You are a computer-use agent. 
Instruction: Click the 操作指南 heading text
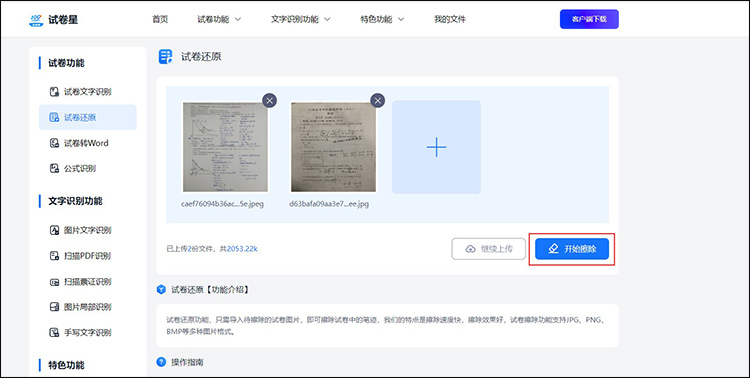click(x=188, y=362)
